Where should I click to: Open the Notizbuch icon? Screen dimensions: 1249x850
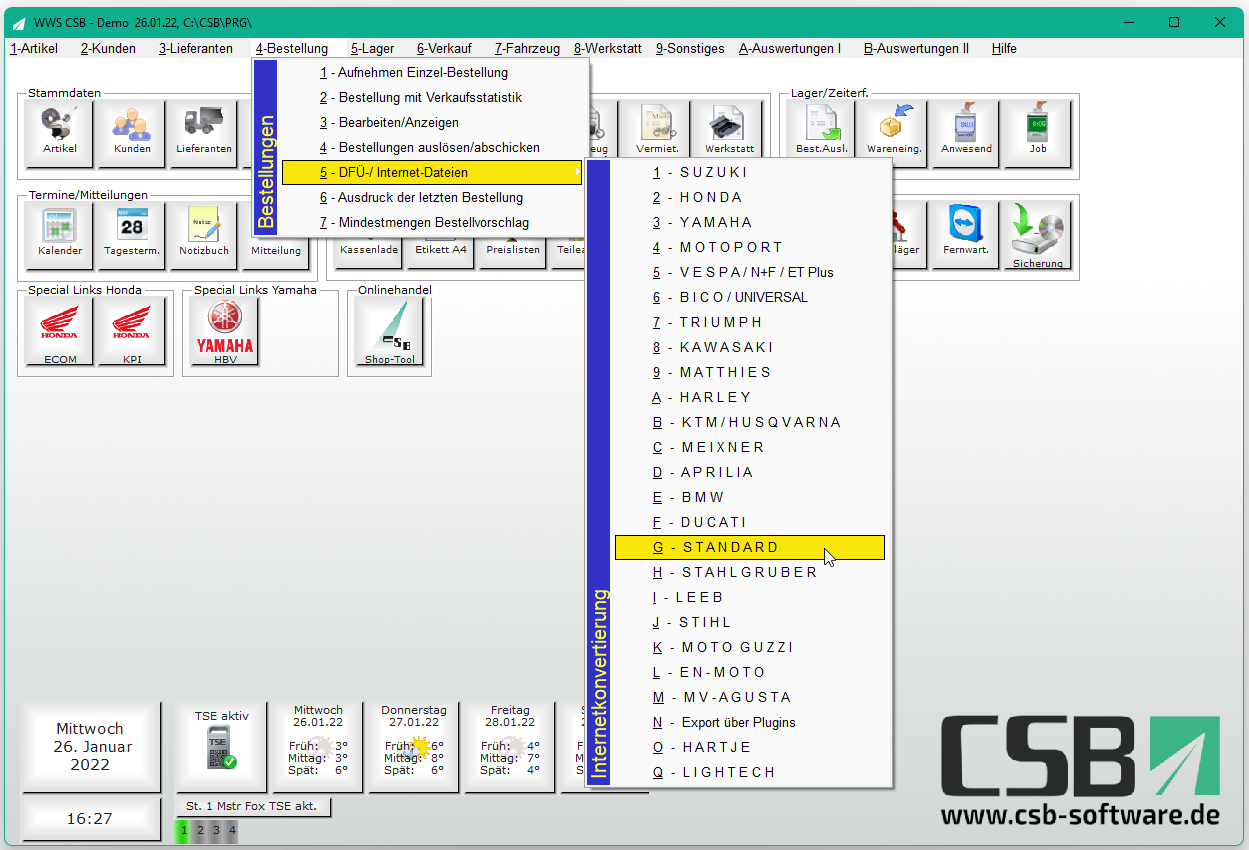coord(204,236)
